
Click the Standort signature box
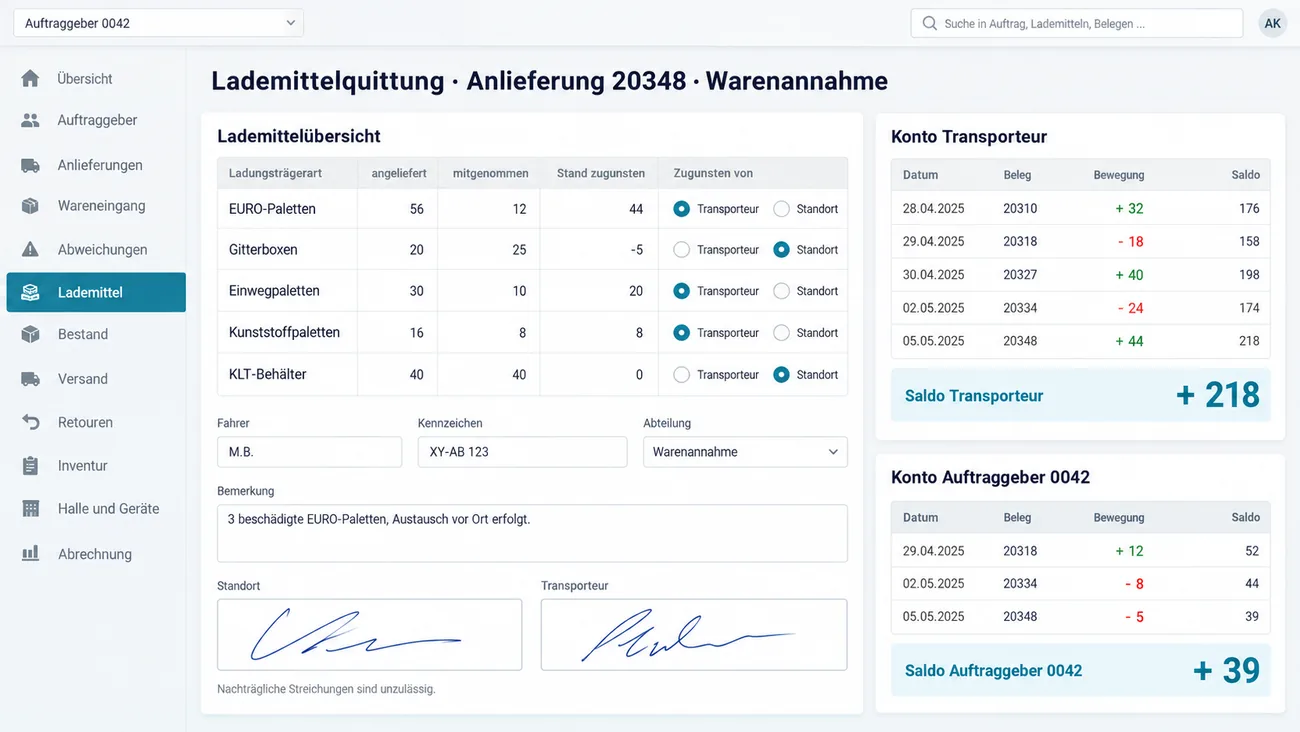pyautogui.click(x=369, y=634)
